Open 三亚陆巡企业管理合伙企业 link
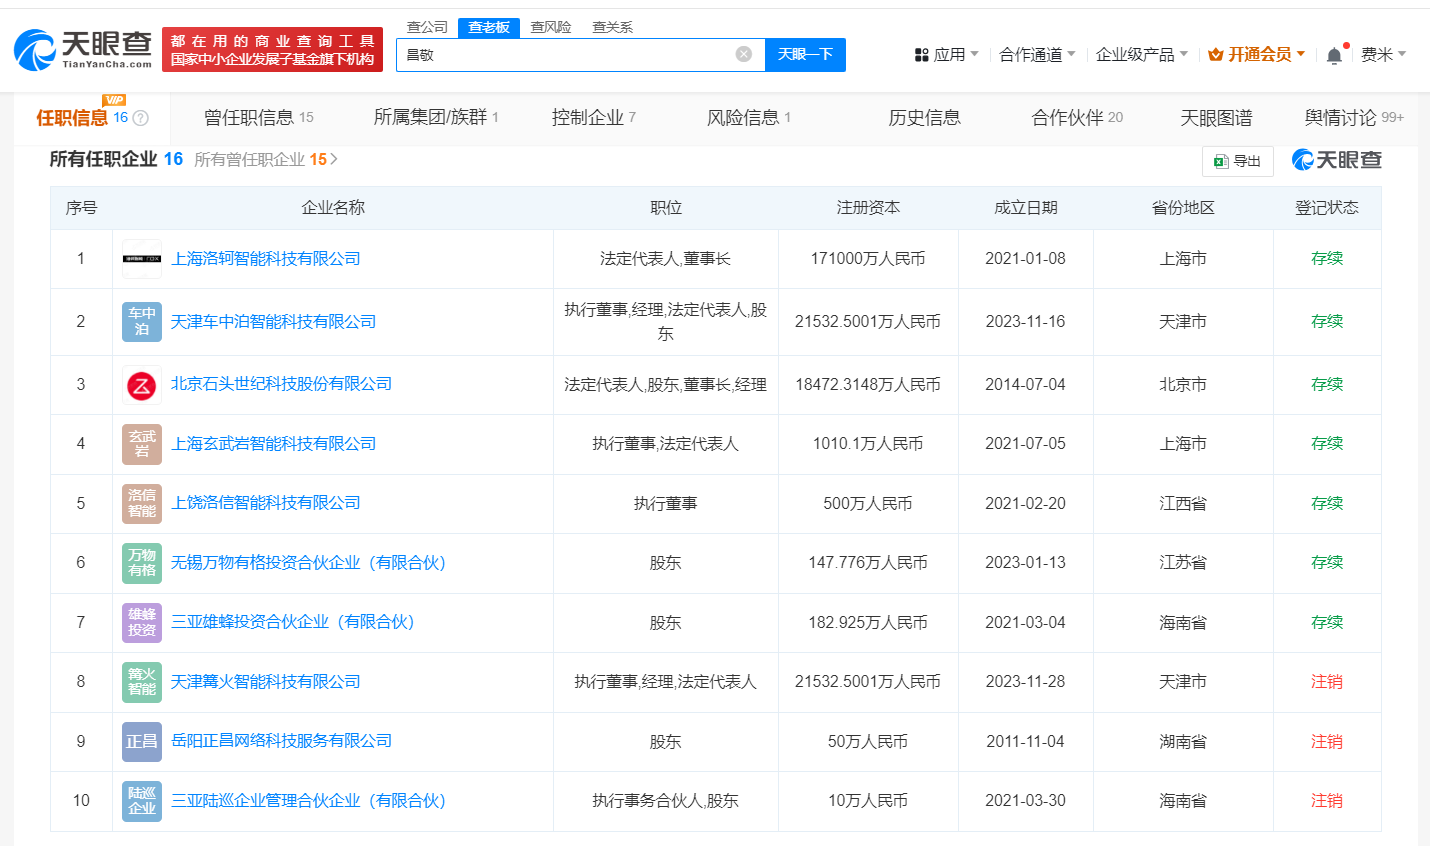Image resolution: width=1430 pixels, height=846 pixels. point(308,801)
